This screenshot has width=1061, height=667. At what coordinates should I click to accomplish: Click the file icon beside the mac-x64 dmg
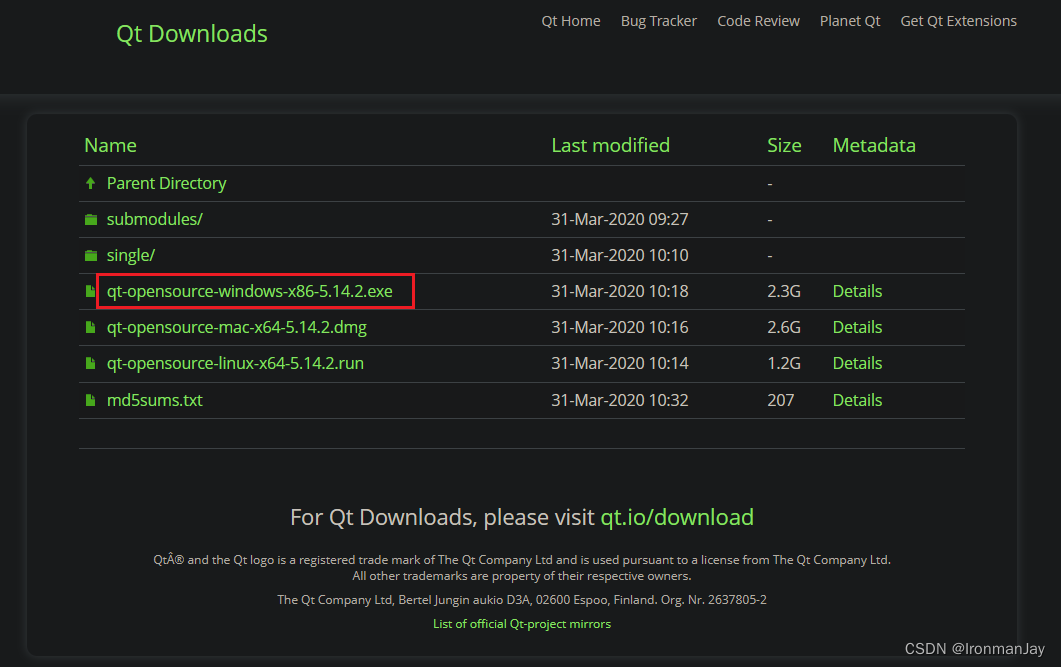coord(91,327)
